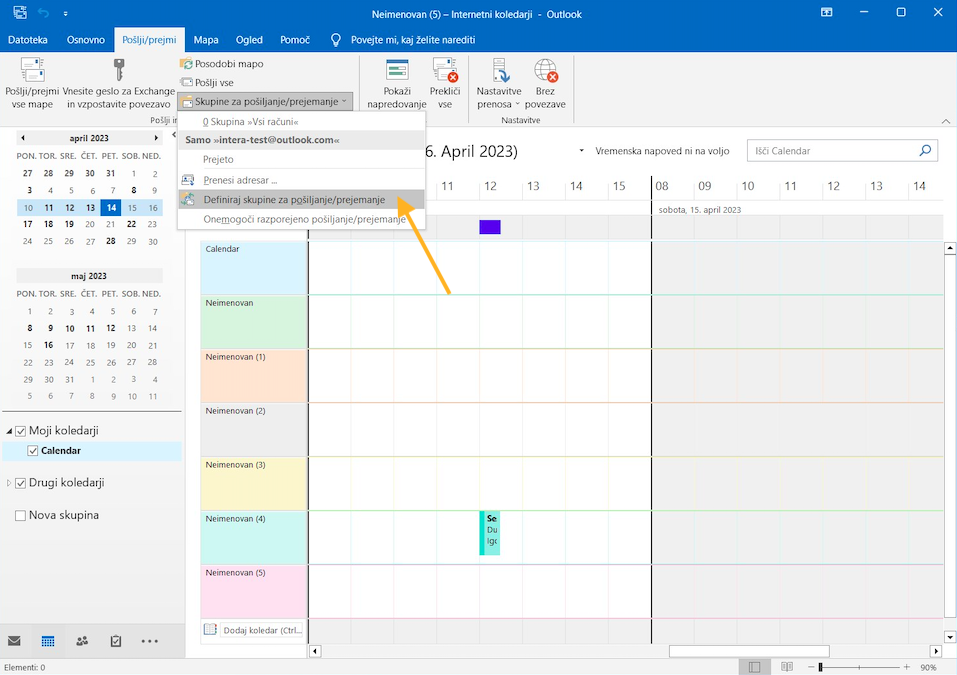Click next month arrow in mini calendar

(156, 138)
